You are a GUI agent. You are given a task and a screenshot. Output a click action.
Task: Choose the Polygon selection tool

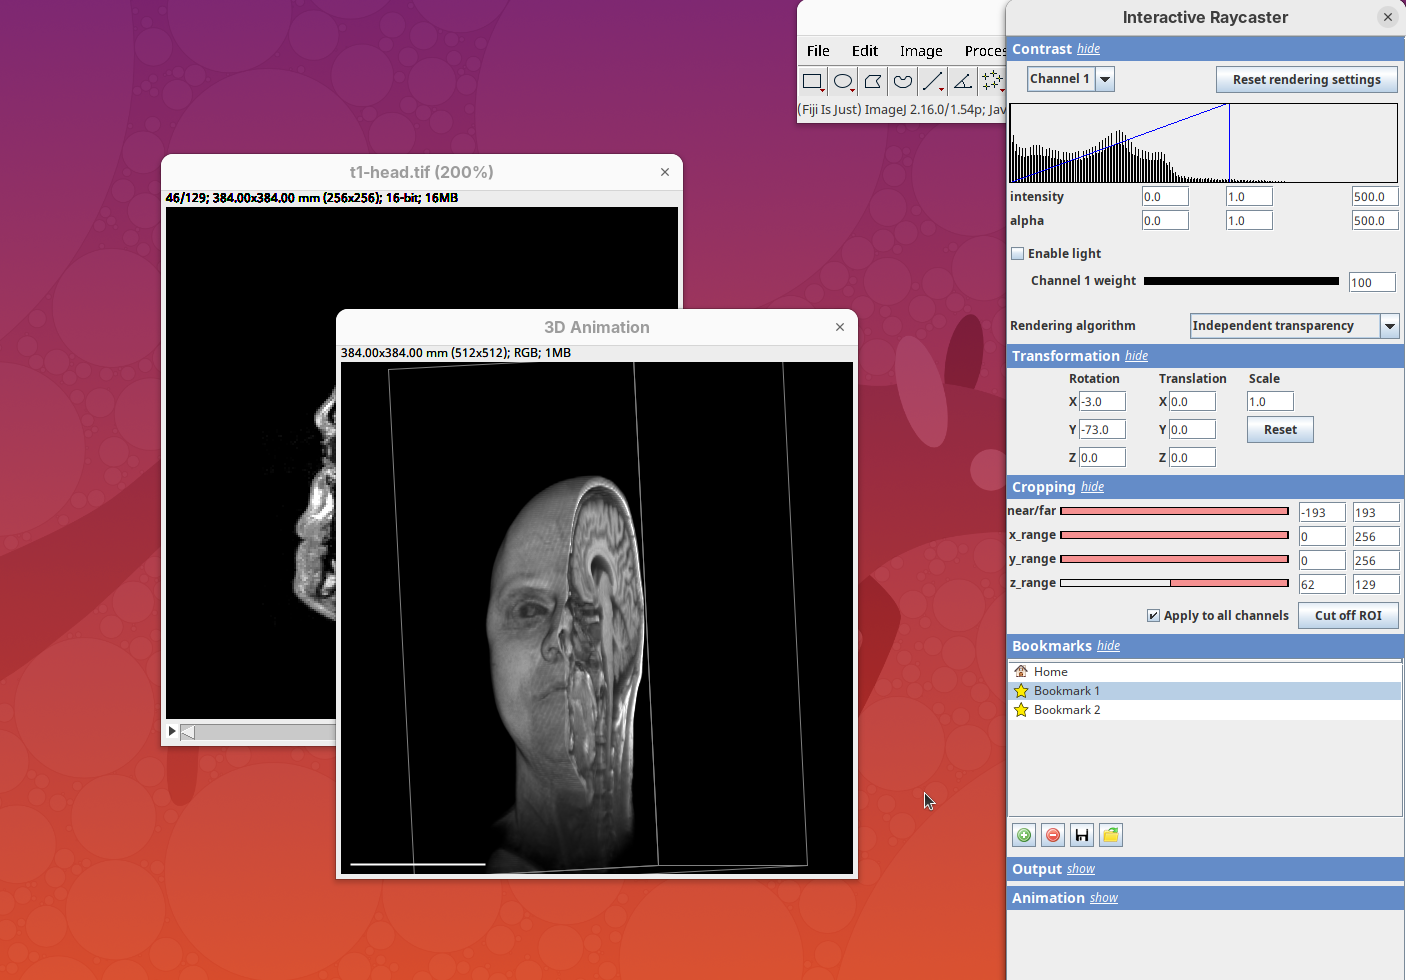[873, 82]
